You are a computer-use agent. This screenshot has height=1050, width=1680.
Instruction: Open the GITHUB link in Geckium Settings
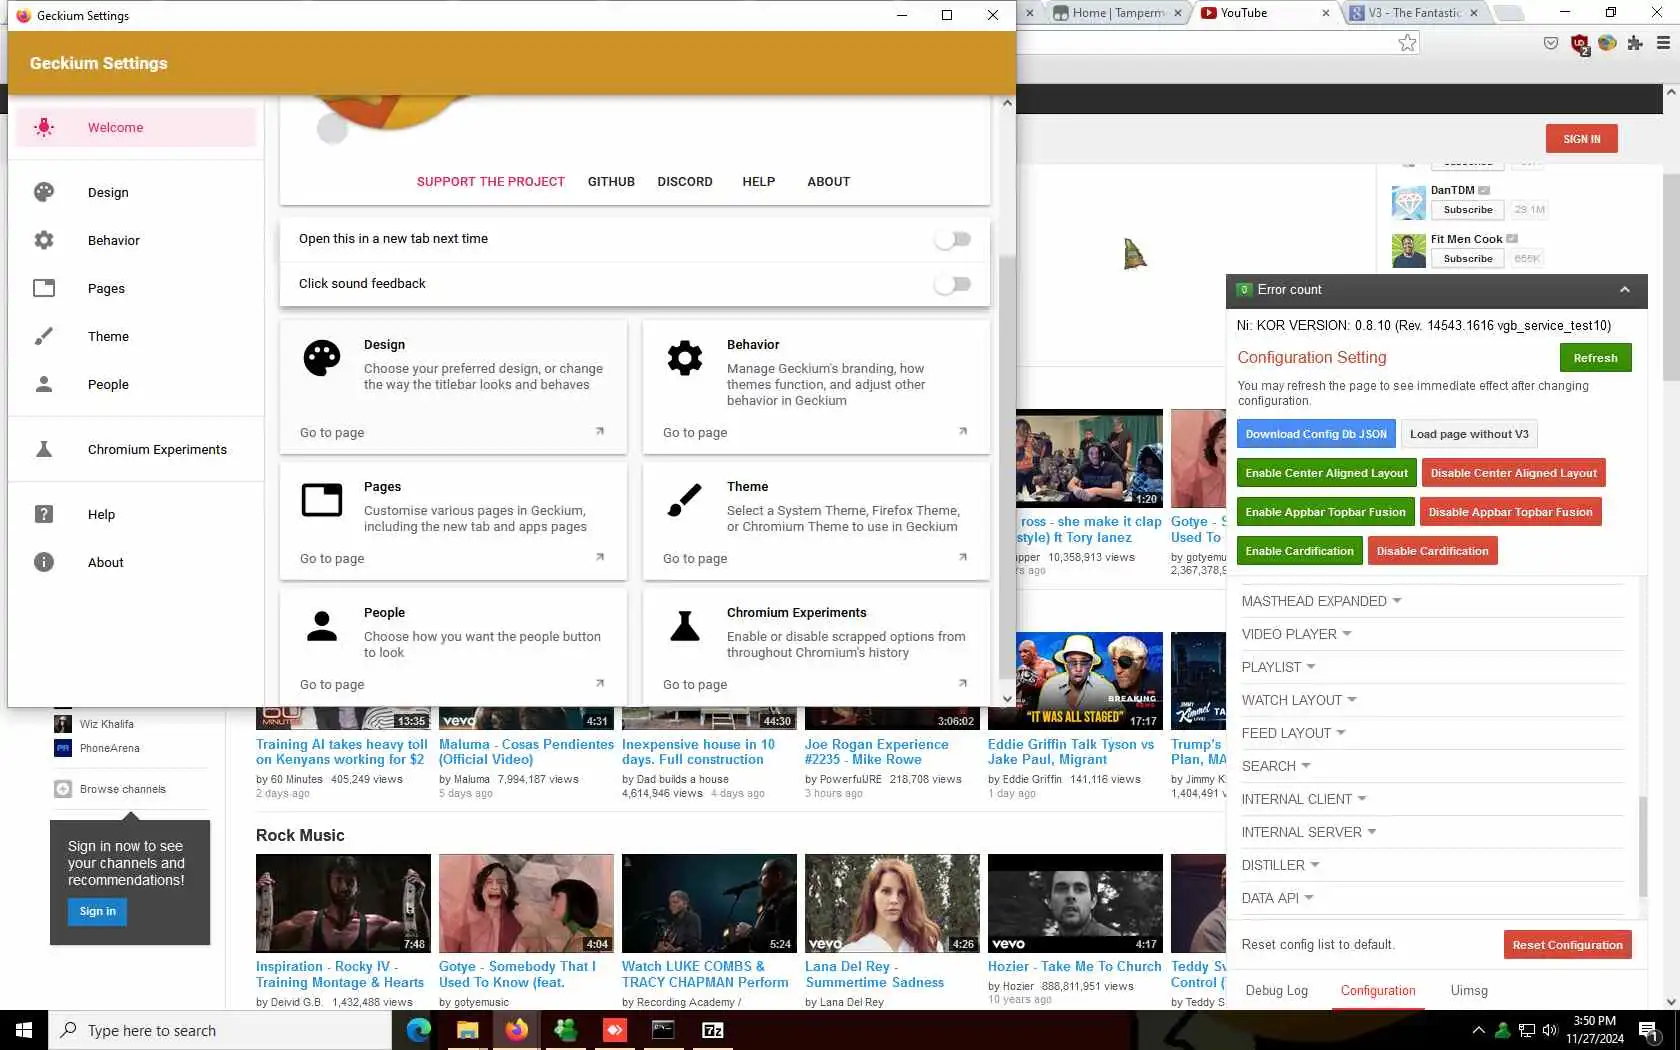pyautogui.click(x=611, y=182)
